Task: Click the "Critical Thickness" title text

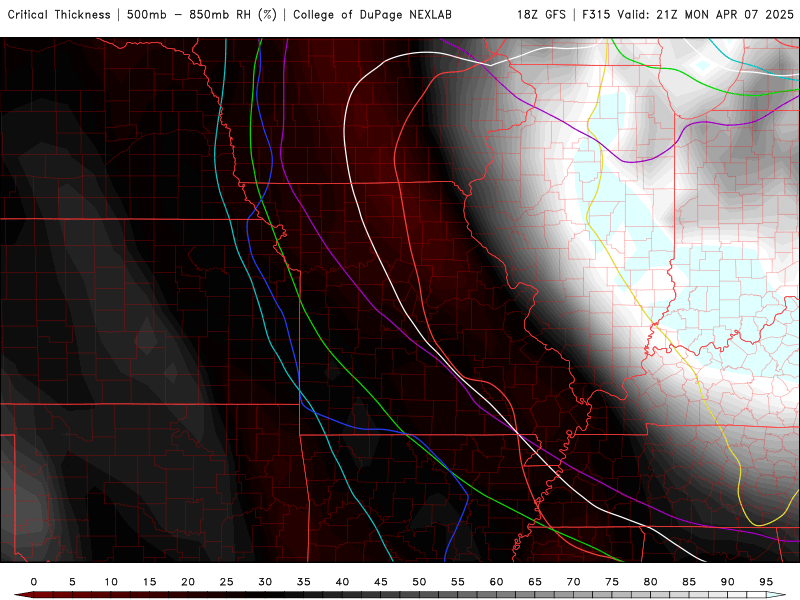Action: coord(59,15)
